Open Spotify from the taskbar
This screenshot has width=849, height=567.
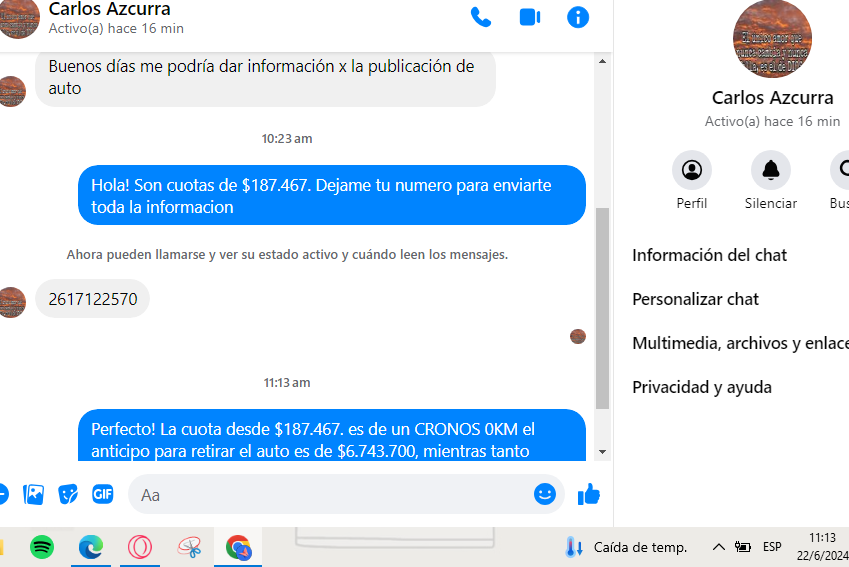coord(42,547)
